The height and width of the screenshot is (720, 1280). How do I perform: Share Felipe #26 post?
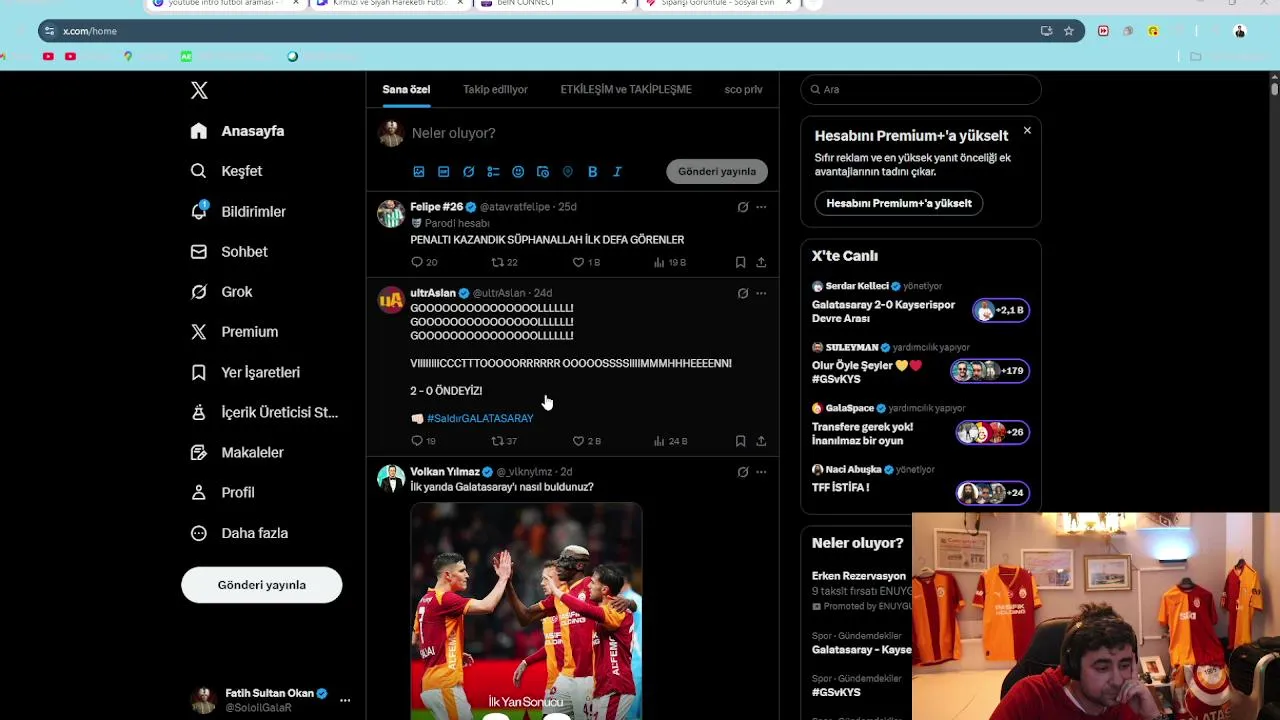761,262
